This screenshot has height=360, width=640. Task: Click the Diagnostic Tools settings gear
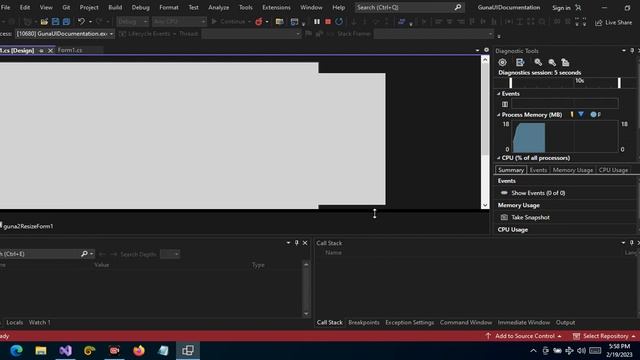(502, 62)
